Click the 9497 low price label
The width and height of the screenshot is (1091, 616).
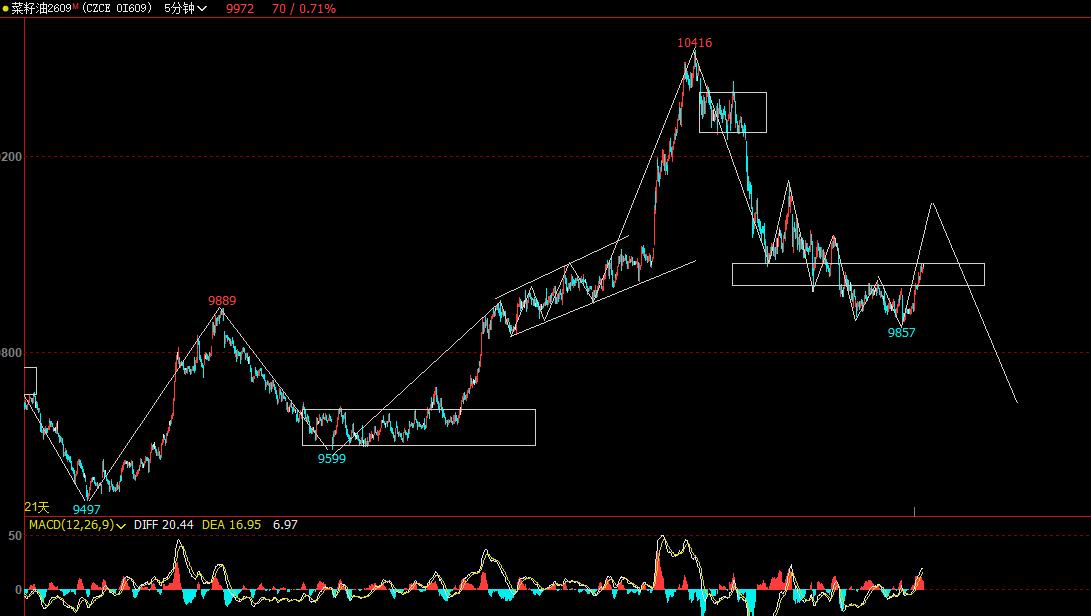pyautogui.click(x=87, y=510)
